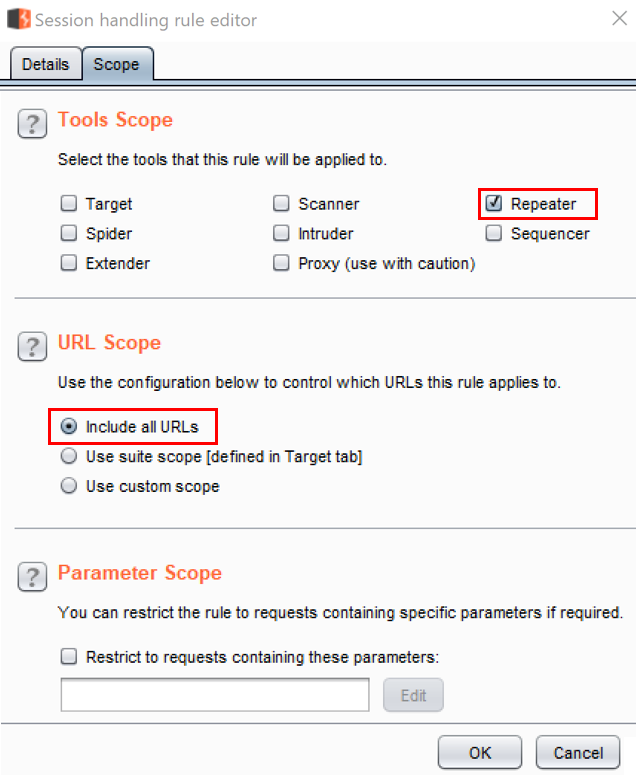Screen dimensions: 636x775
Task: Click the Parameter Scope help icon
Action: (x=32, y=577)
